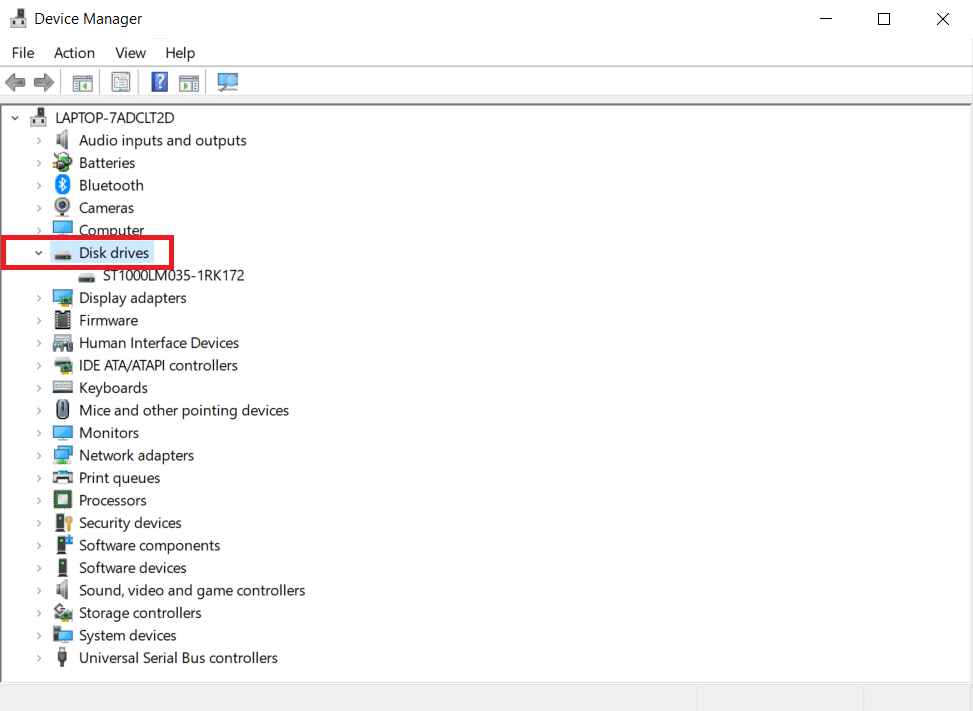Open the File menu
The width and height of the screenshot is (973, 711).
point(22,52)
